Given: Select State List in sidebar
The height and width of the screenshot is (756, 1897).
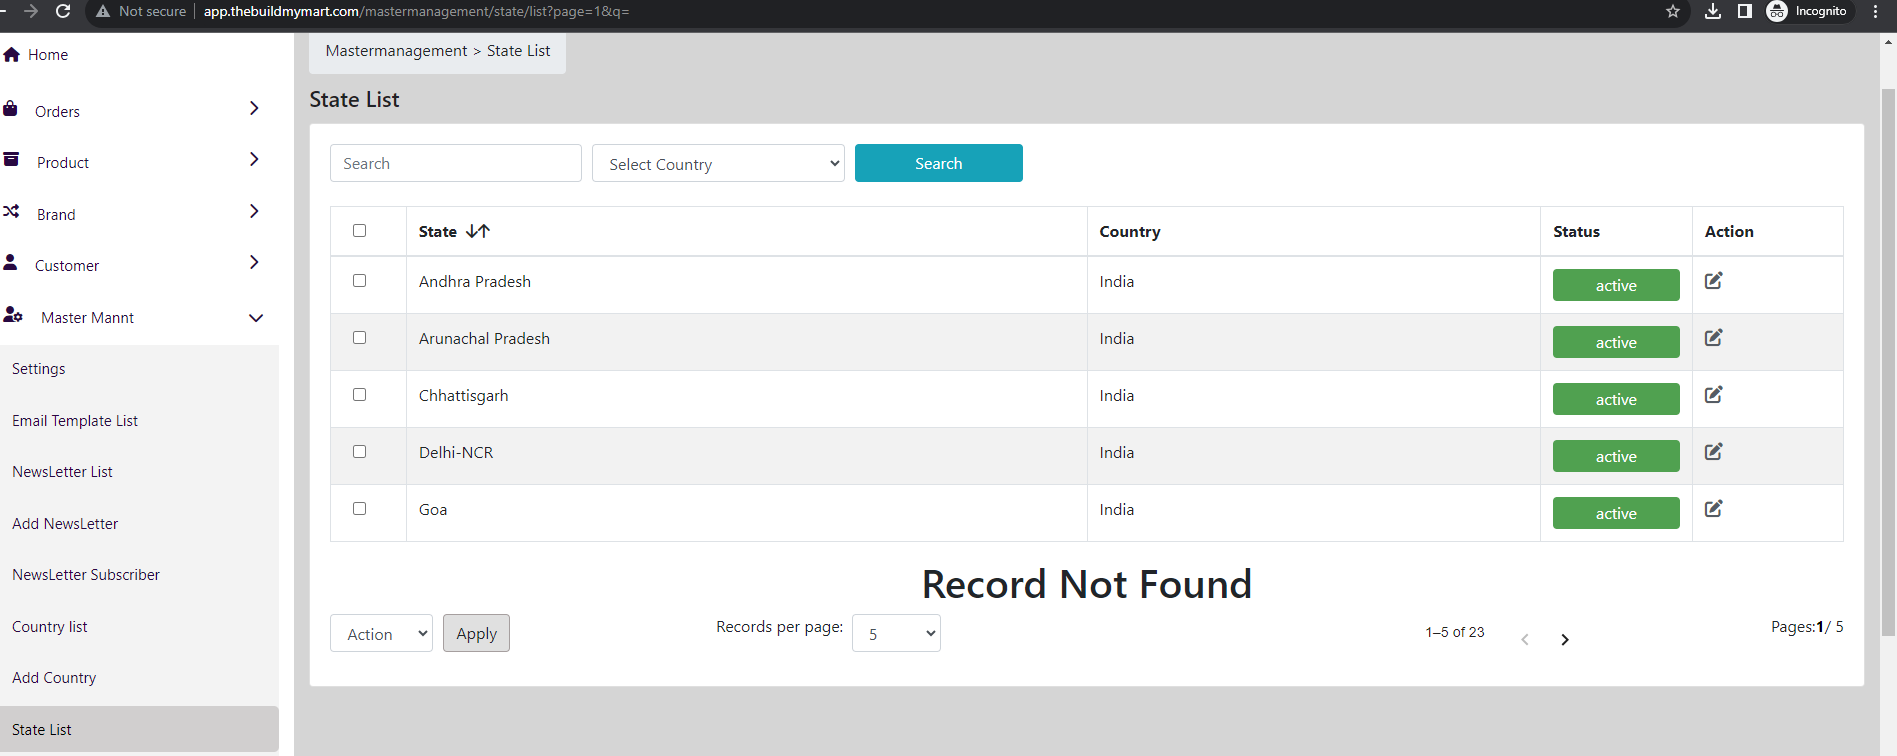Looking at the screenshot, I should [139, 729].
